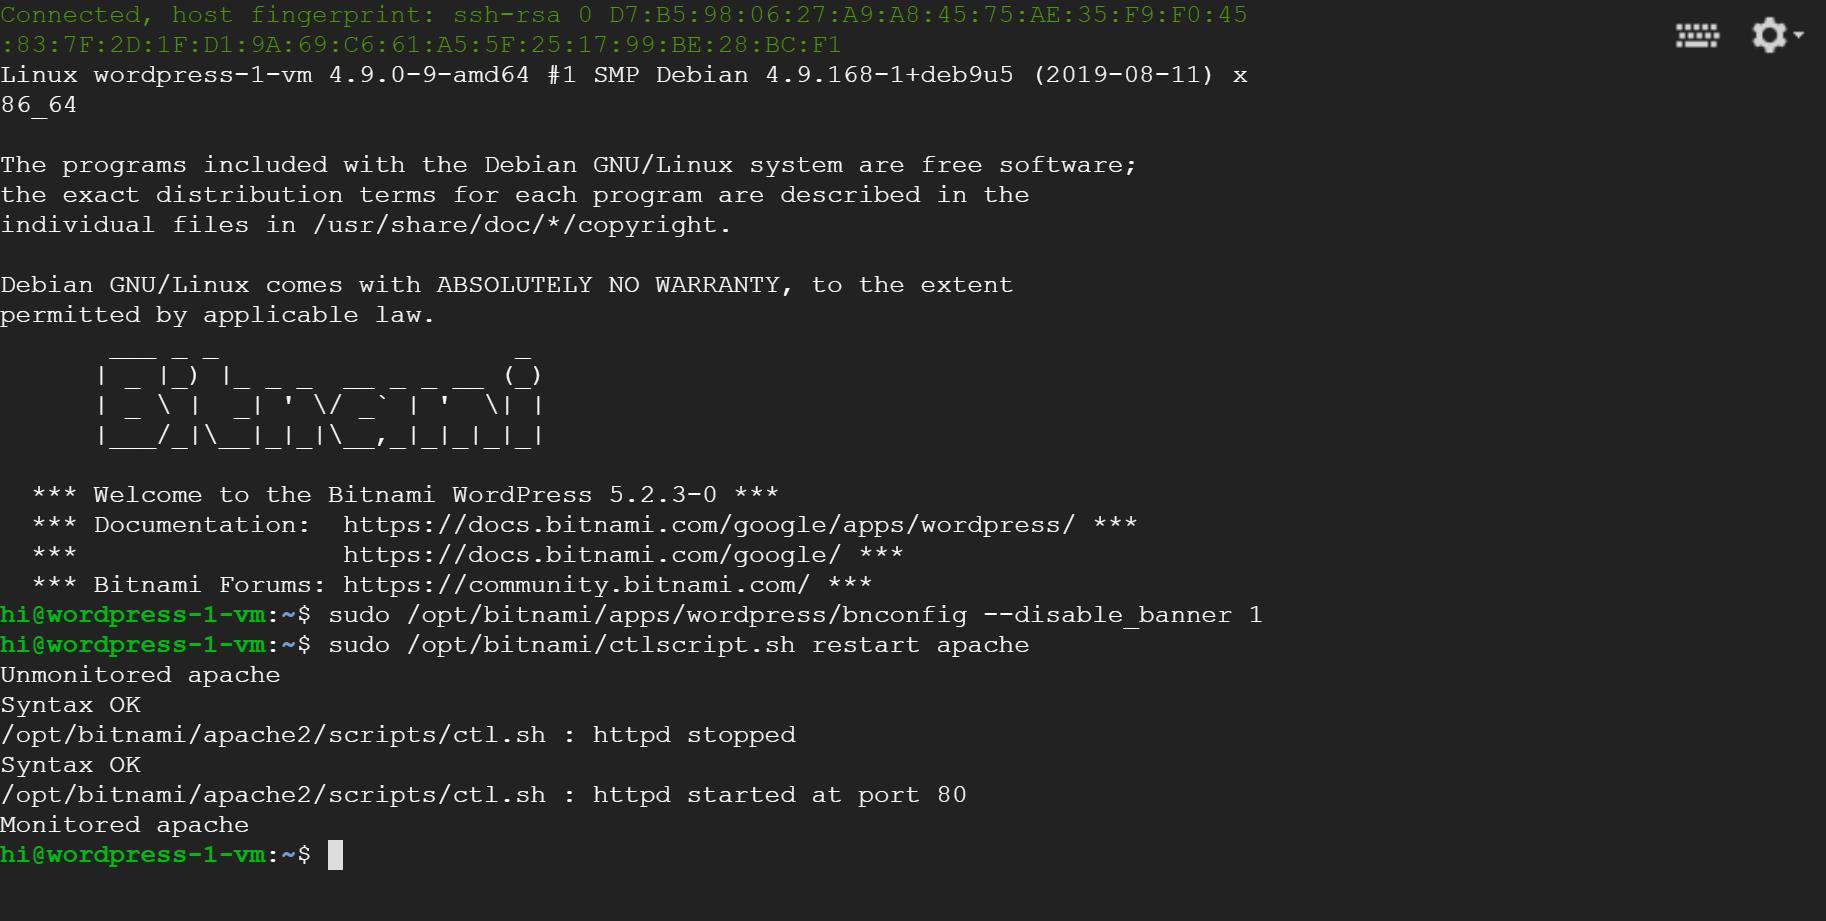Open the community.bitnami.com forums URL

(x=575, y=585)
